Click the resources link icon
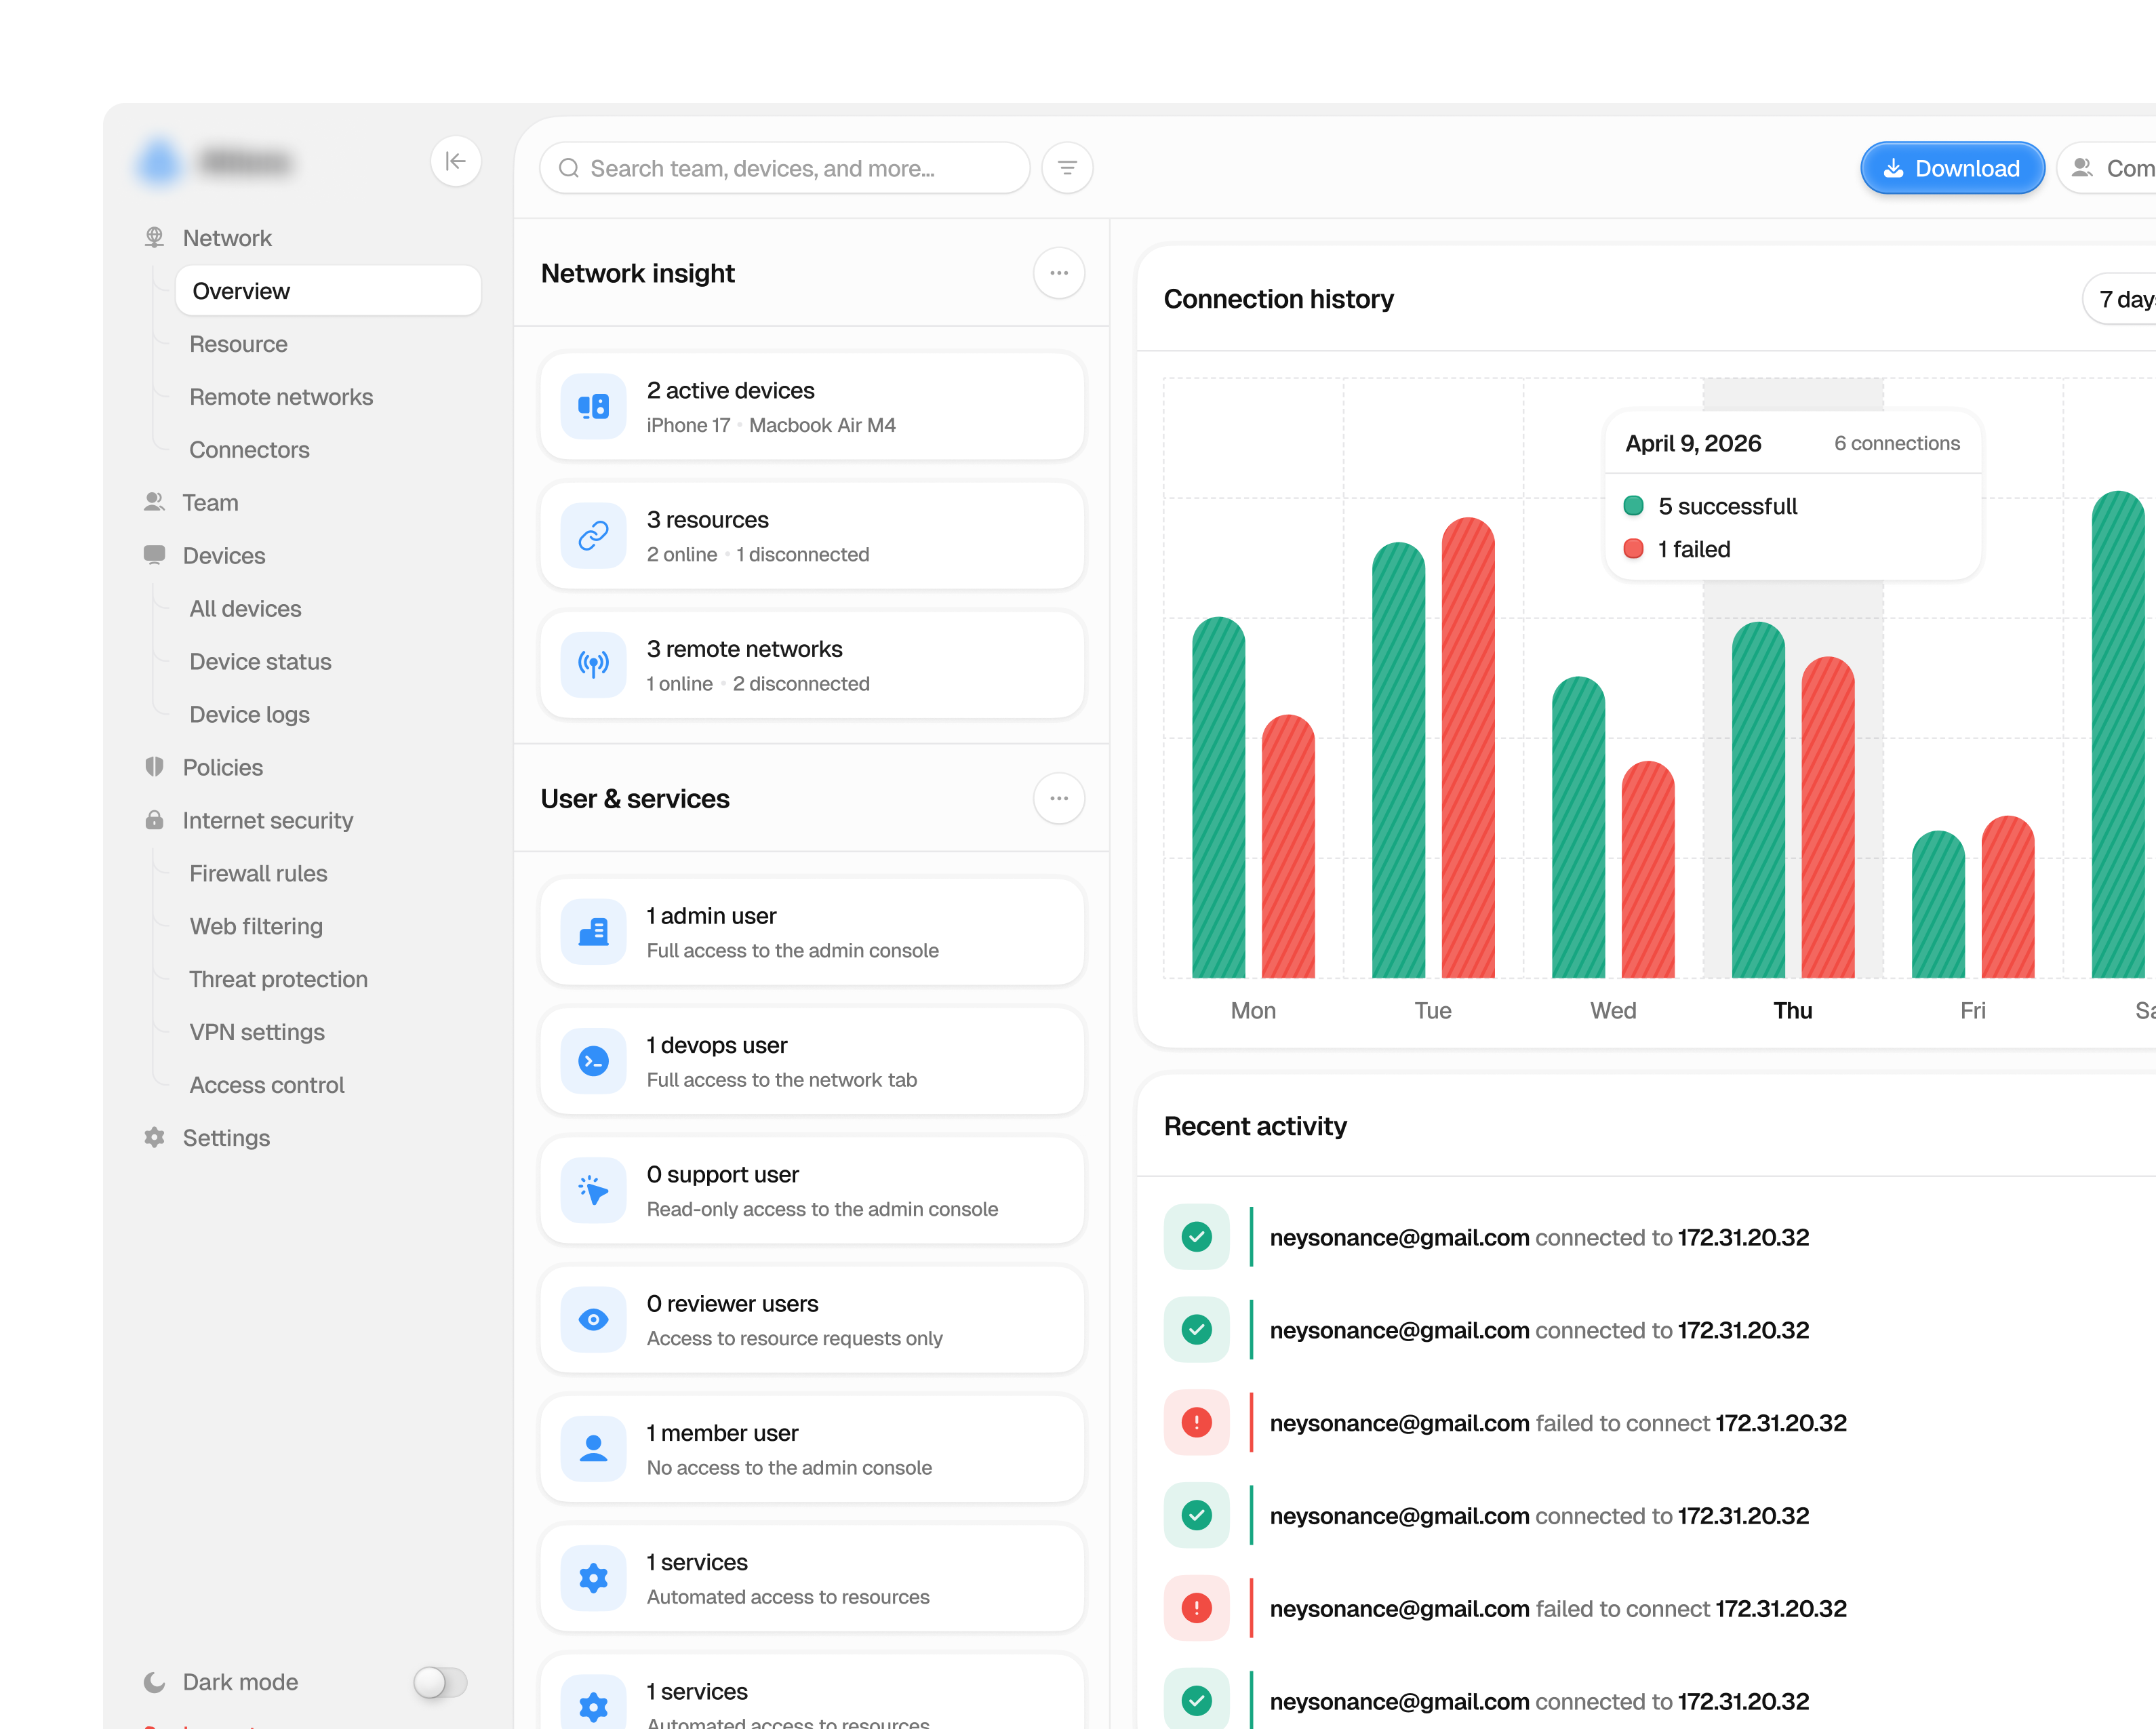The width and height of the screenshot is (2156, 1729). (x=593, y=535)
